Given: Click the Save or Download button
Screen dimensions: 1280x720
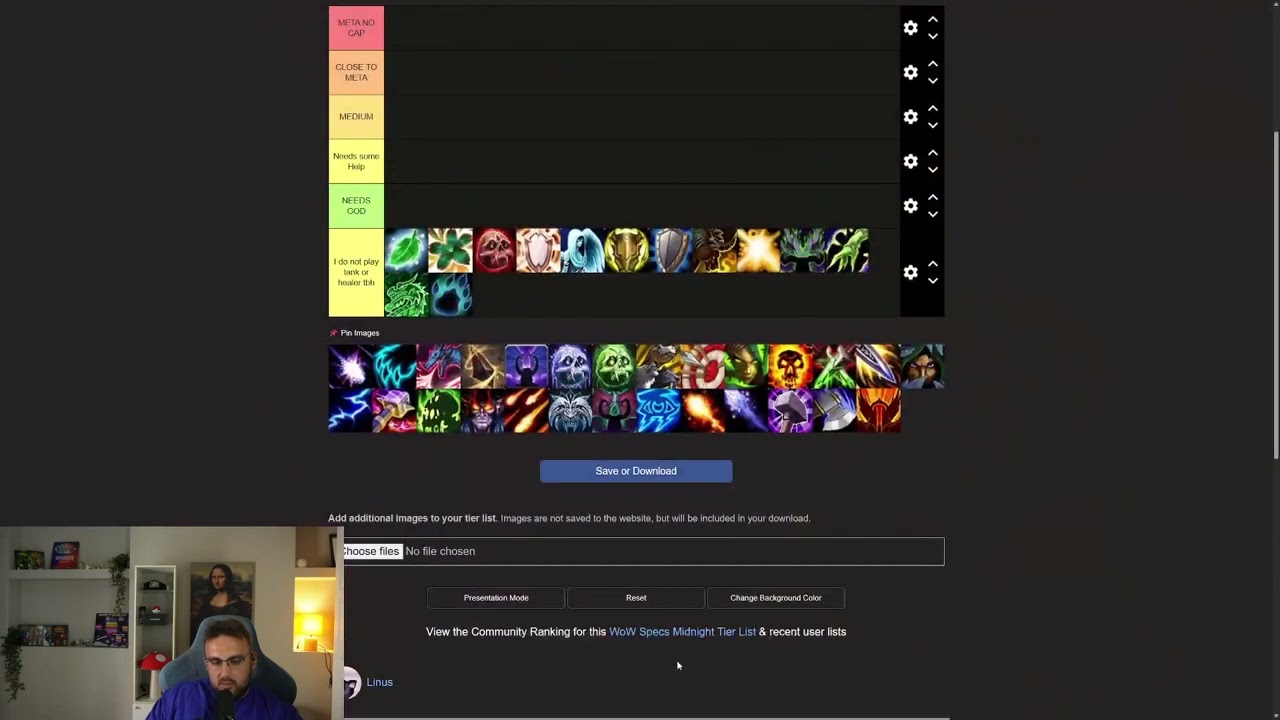Looking at the screenshot, I should (636, 471).
